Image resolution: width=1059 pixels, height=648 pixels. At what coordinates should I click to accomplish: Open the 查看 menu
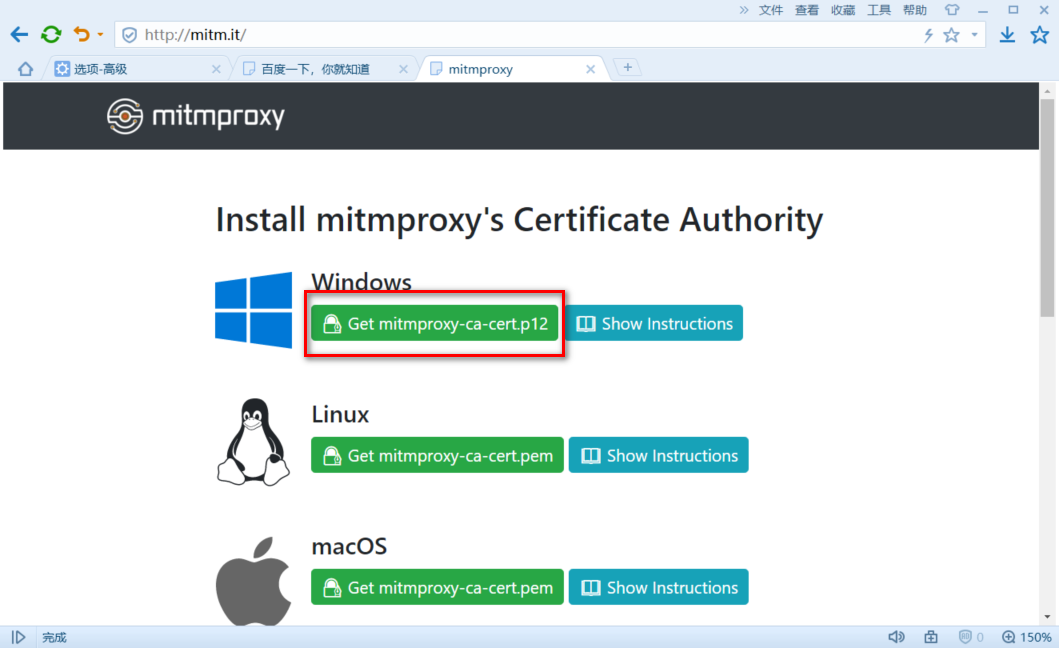click(806, 10)
